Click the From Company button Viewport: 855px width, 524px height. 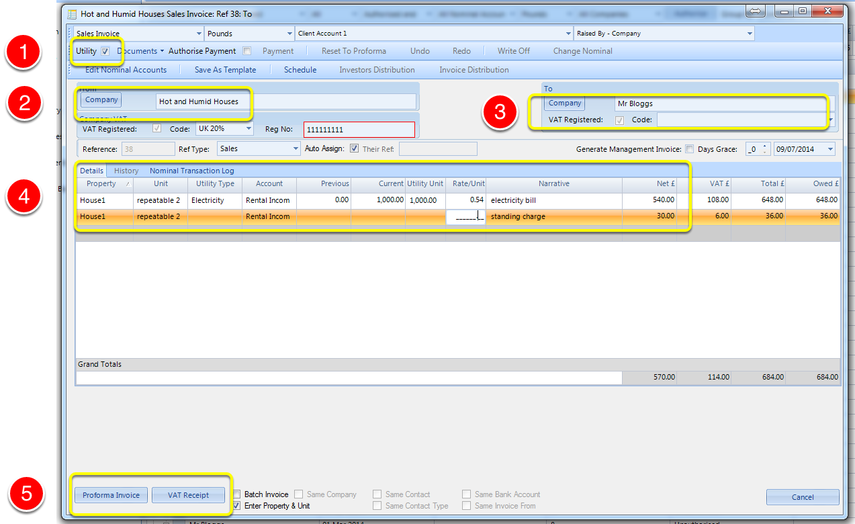coord(101,100)
